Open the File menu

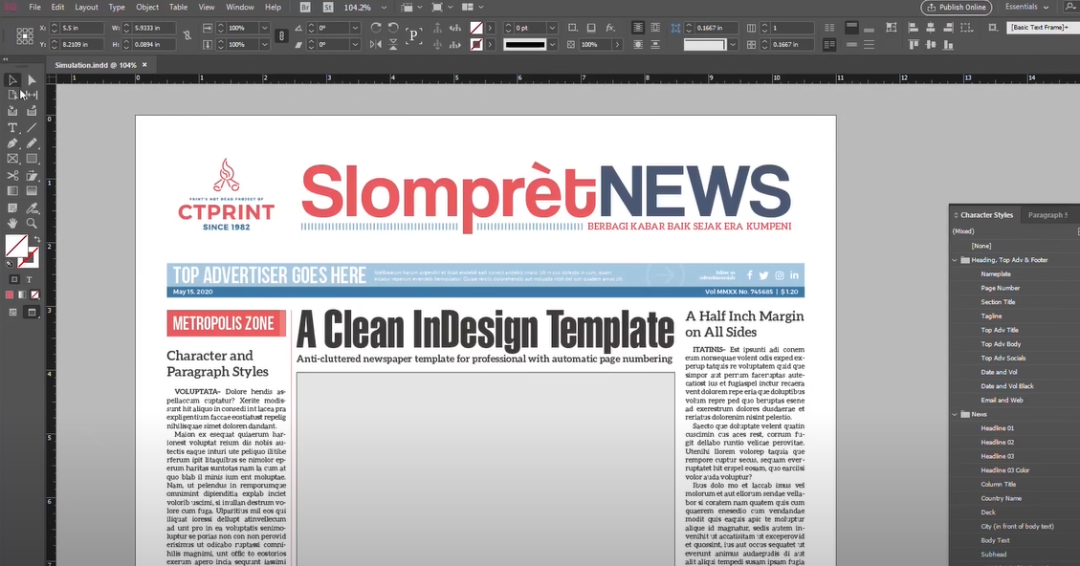pos(34,8)
